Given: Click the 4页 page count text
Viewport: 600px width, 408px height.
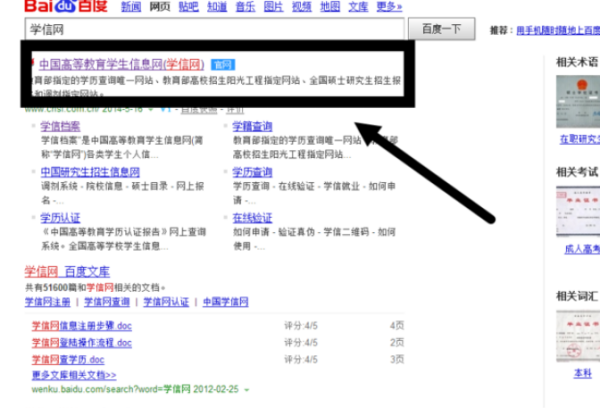Looking at the screenshot, I should (x=397, y=326).
